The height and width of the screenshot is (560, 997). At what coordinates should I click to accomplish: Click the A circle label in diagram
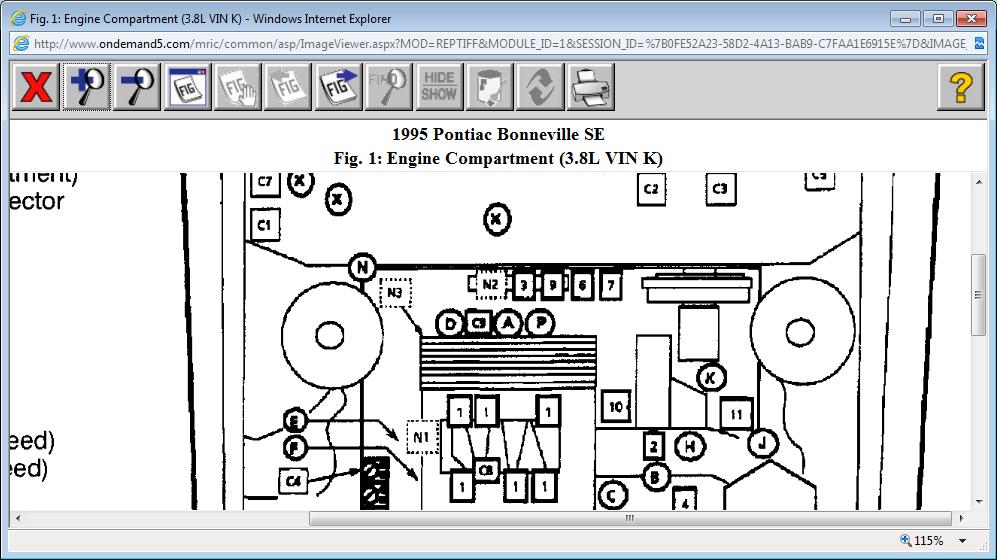pyautogui.click(x=508, y=323)
